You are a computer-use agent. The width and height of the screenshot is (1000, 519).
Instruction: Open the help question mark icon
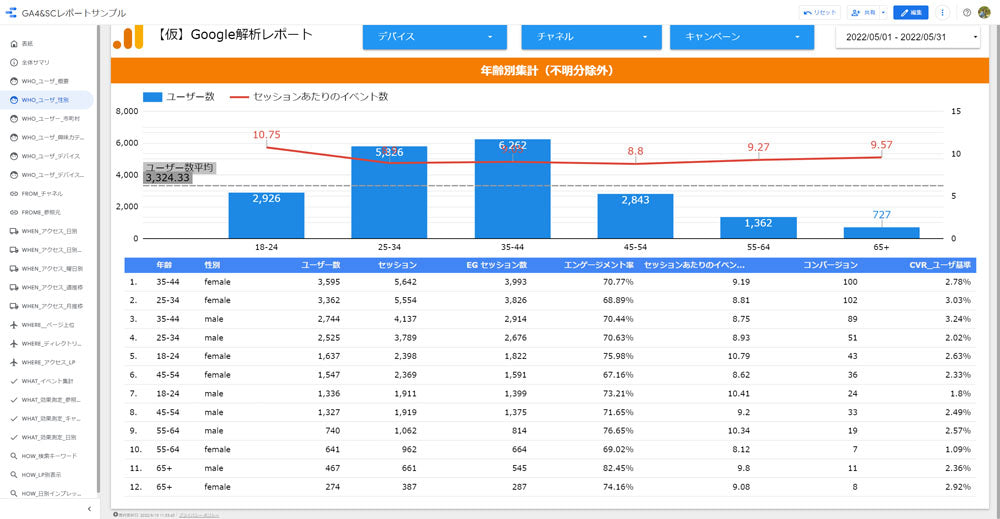pyautogui.click(x=966, y=13)
